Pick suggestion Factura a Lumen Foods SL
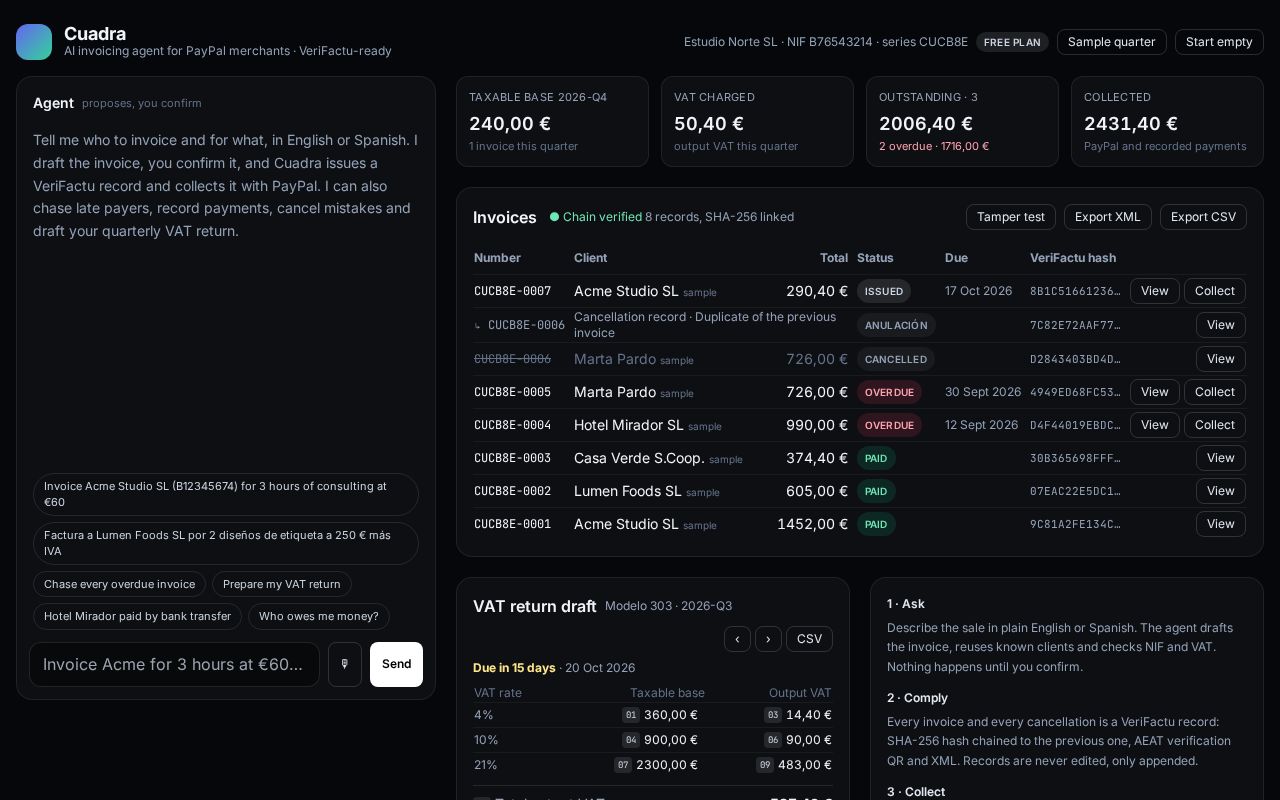1280x800 pixels. (x=226, y=543)
